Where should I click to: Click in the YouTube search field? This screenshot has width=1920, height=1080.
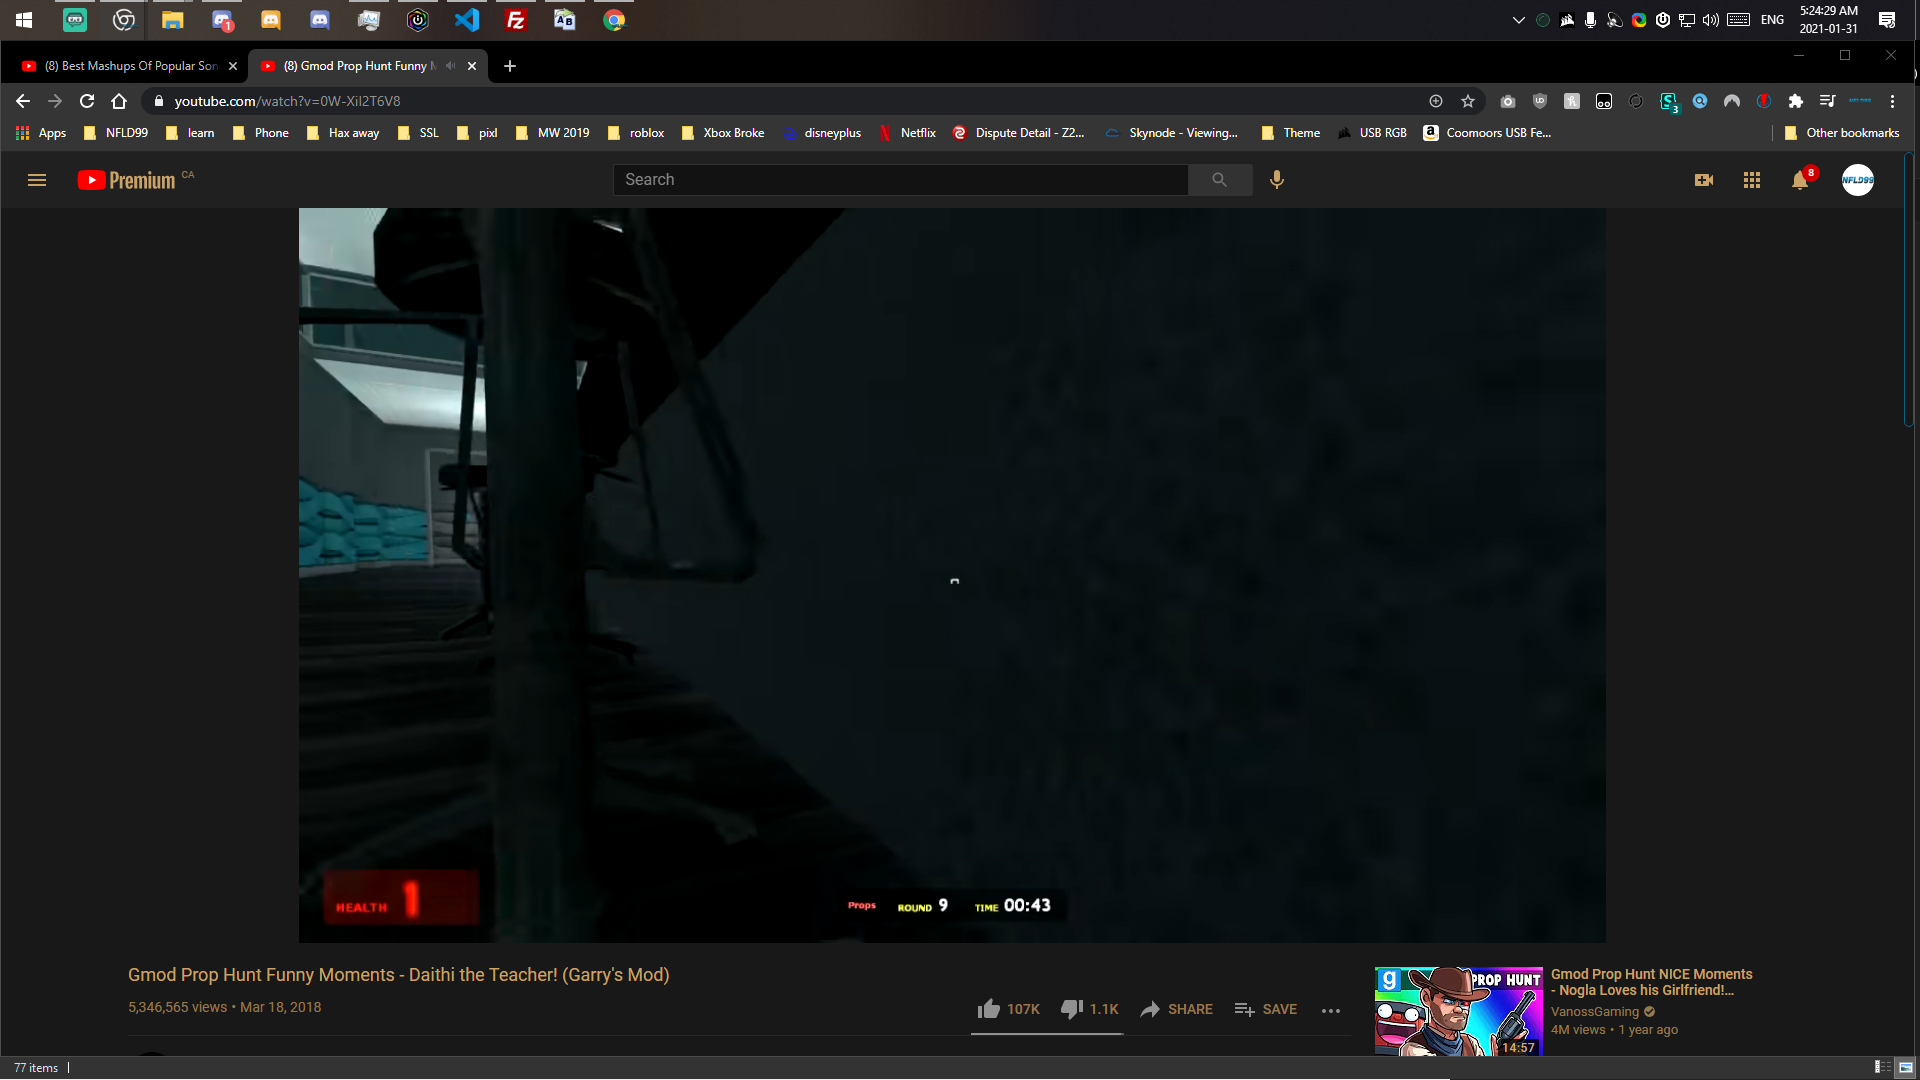point(900,180)
